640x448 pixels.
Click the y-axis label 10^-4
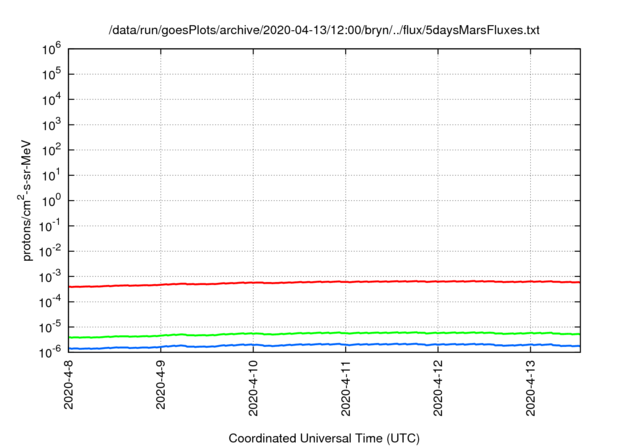click(x=49, y=302)
